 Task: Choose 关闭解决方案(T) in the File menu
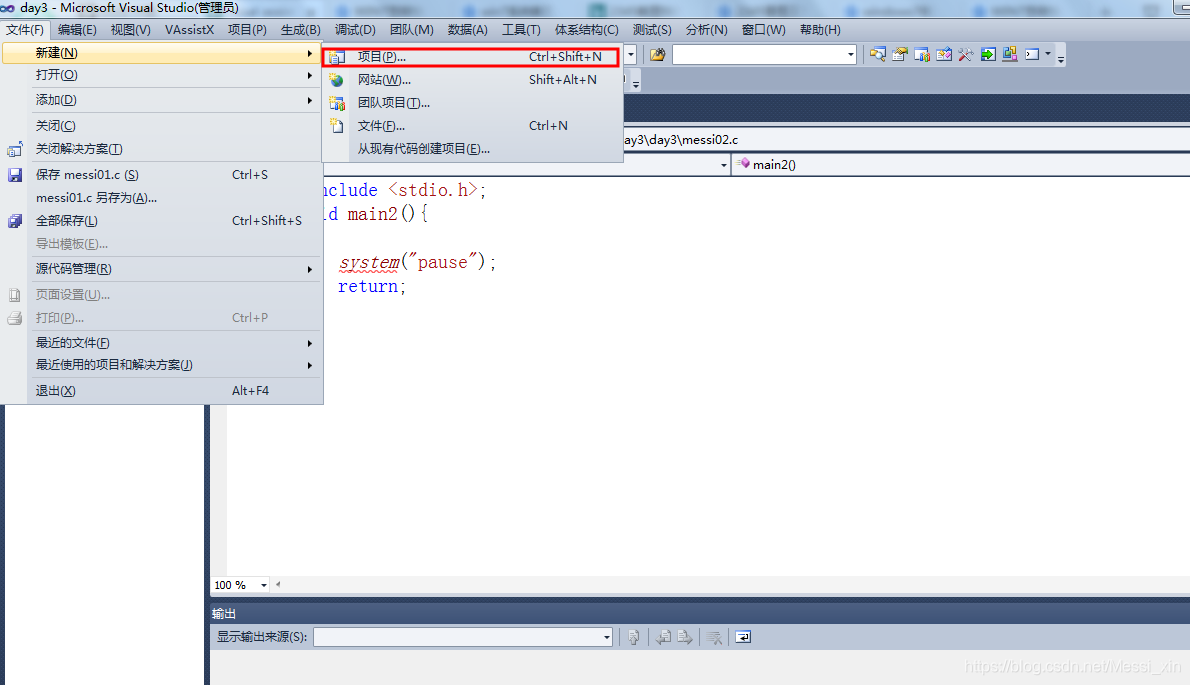tap(162, 149)
